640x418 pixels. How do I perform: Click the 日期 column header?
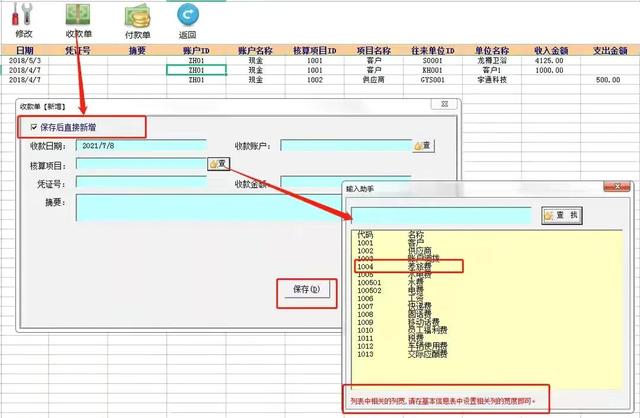[24, 51]
